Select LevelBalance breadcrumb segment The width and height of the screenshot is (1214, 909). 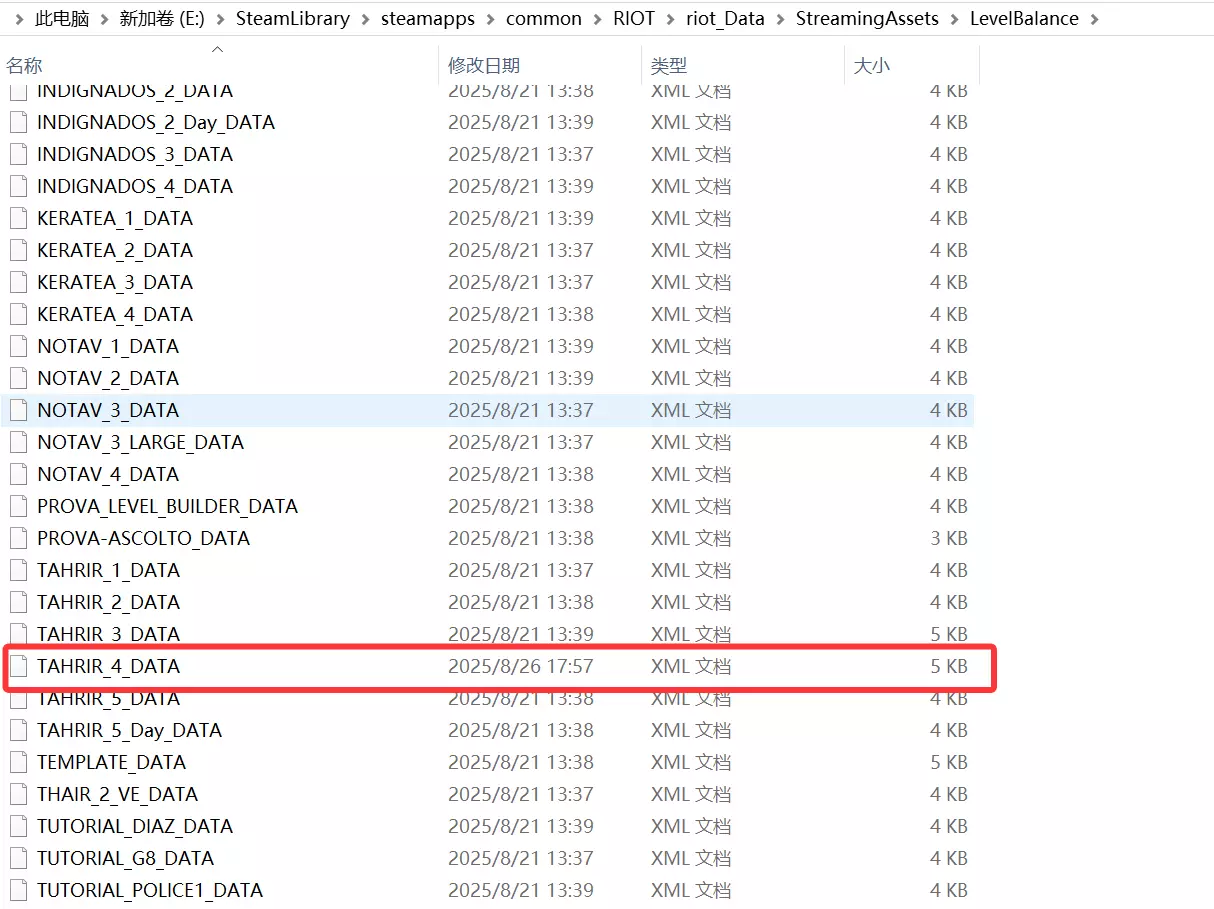[x=1024, y=19]
